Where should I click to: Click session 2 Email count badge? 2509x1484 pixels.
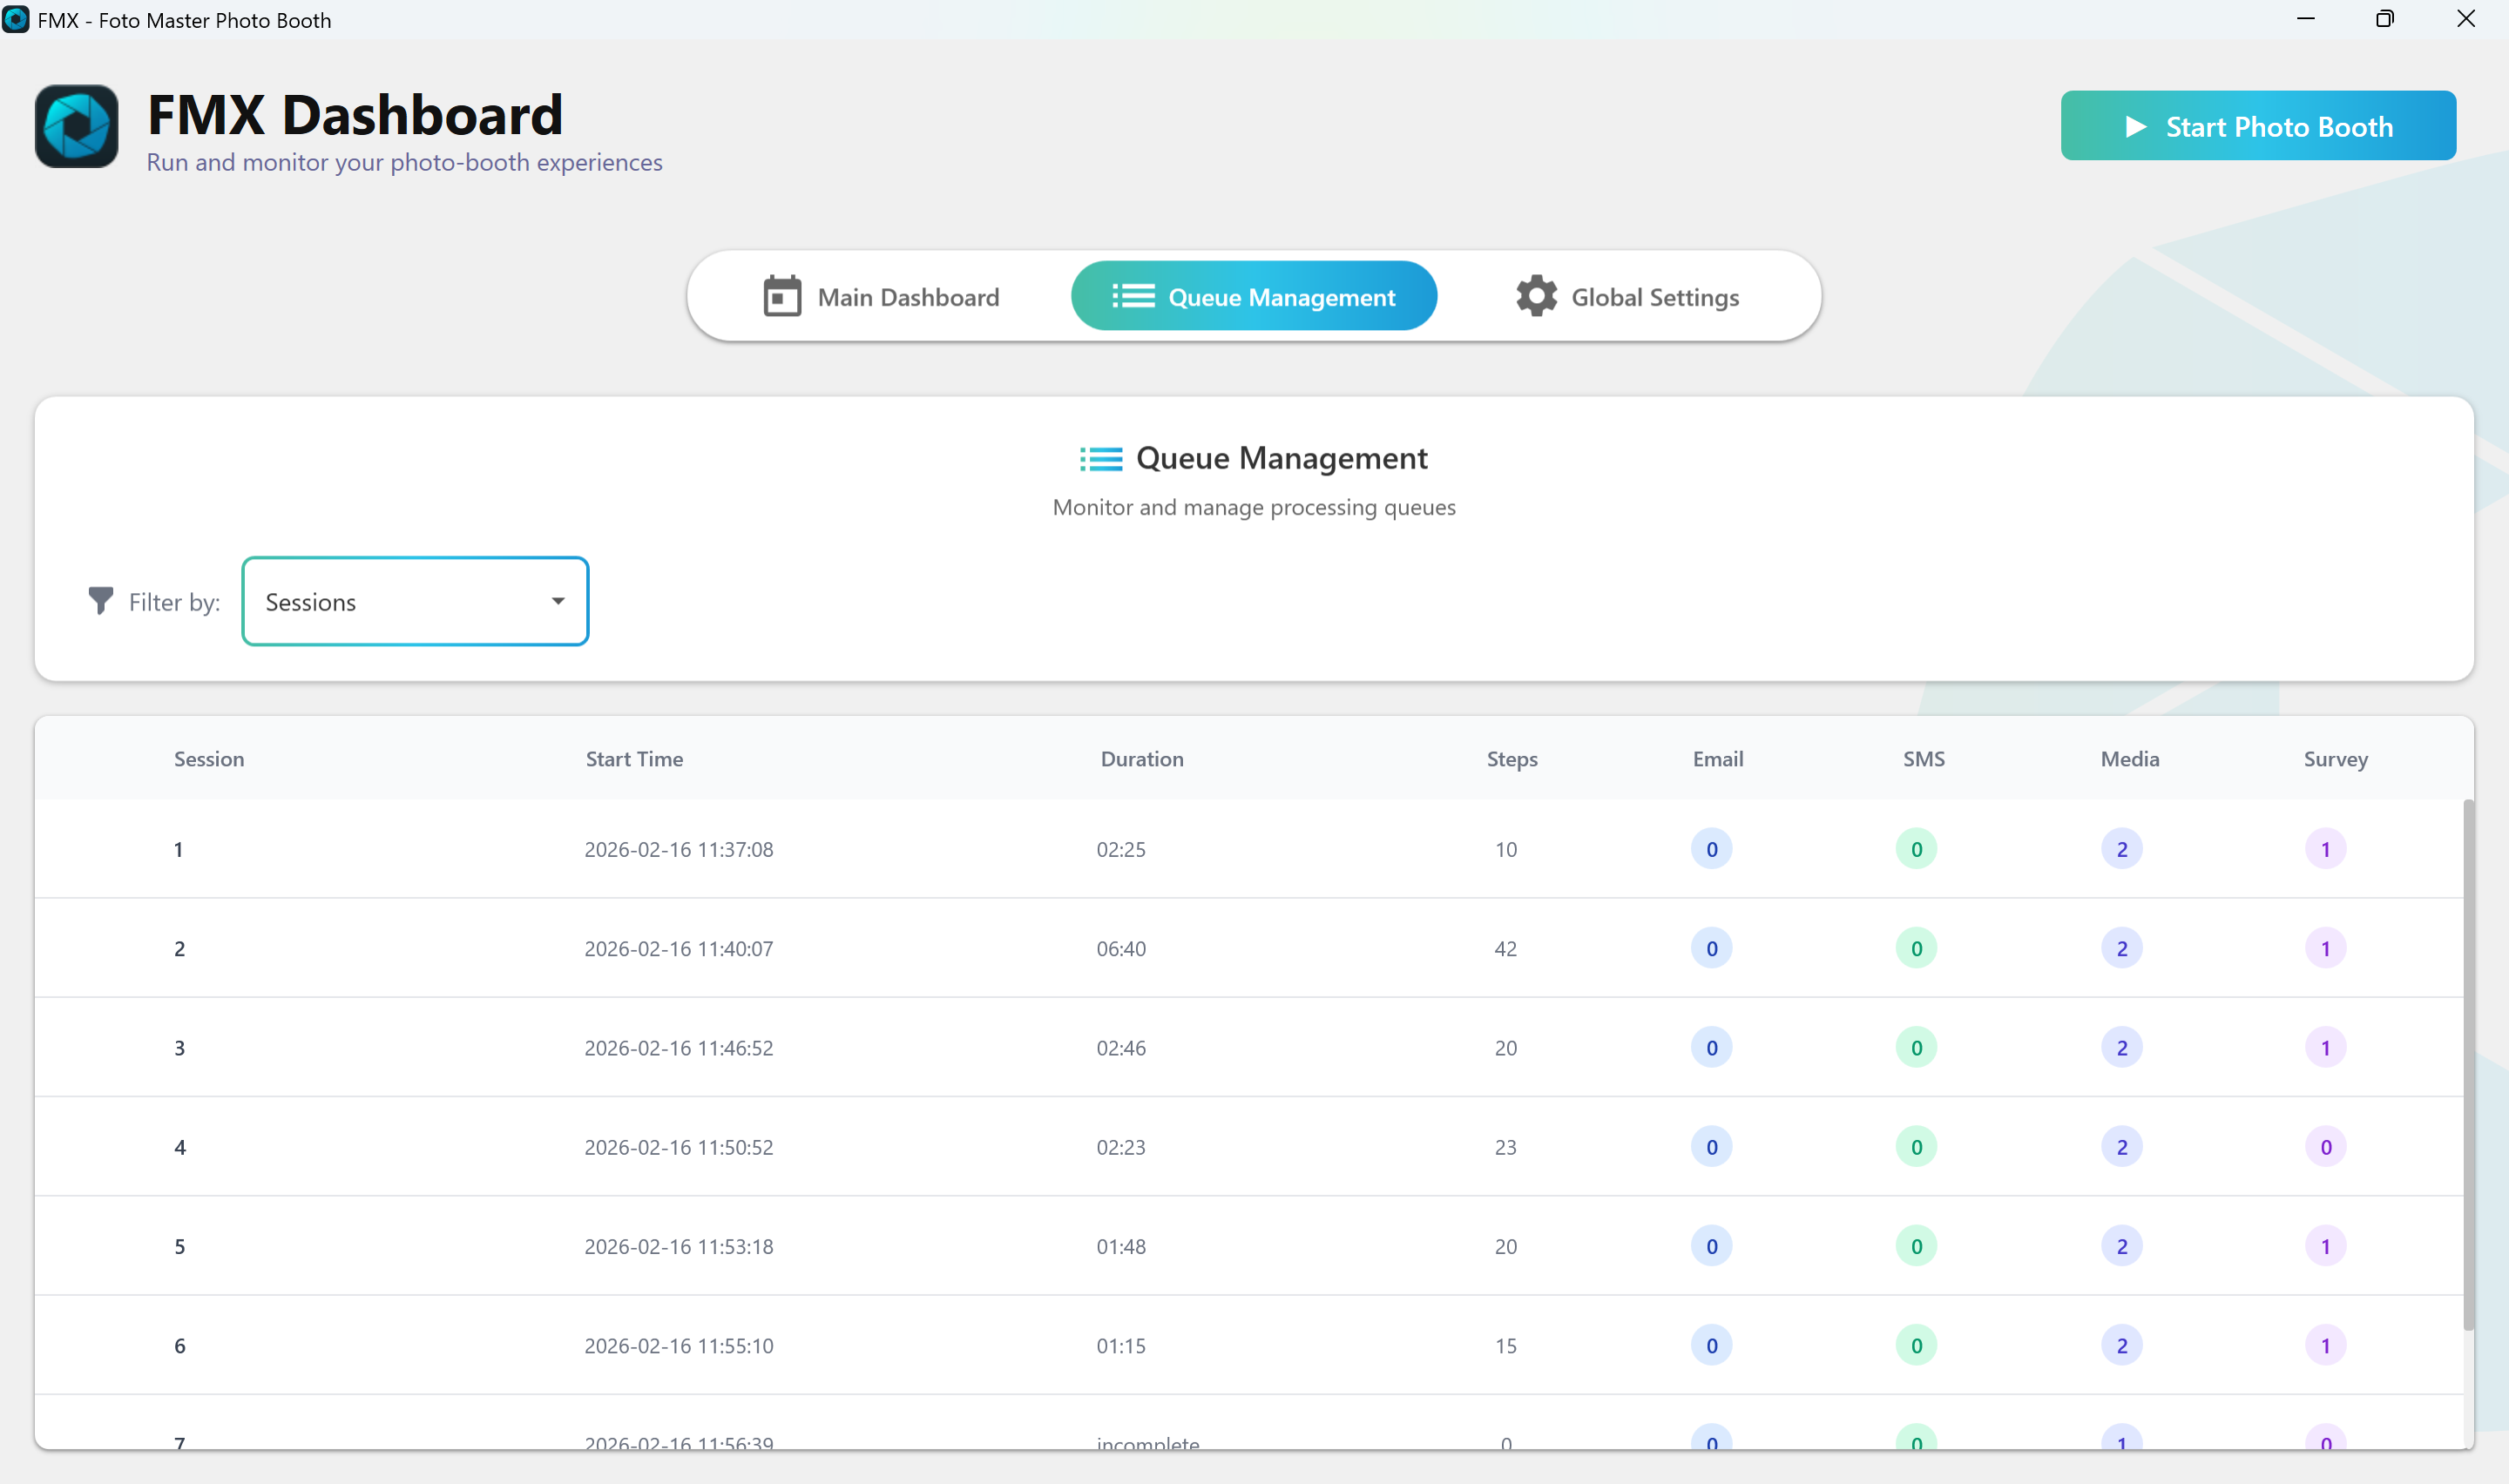pyautogui.click(x=1711, y=948)
